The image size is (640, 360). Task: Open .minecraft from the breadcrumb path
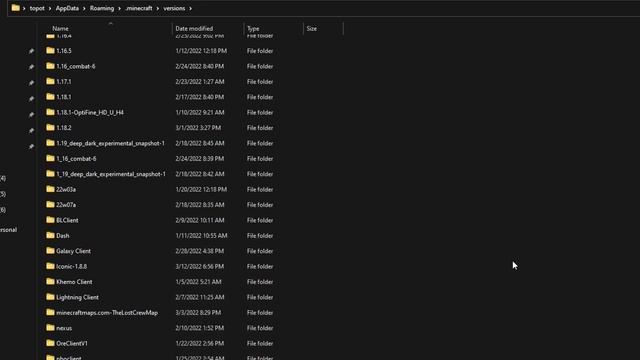(x=139, y=8)
